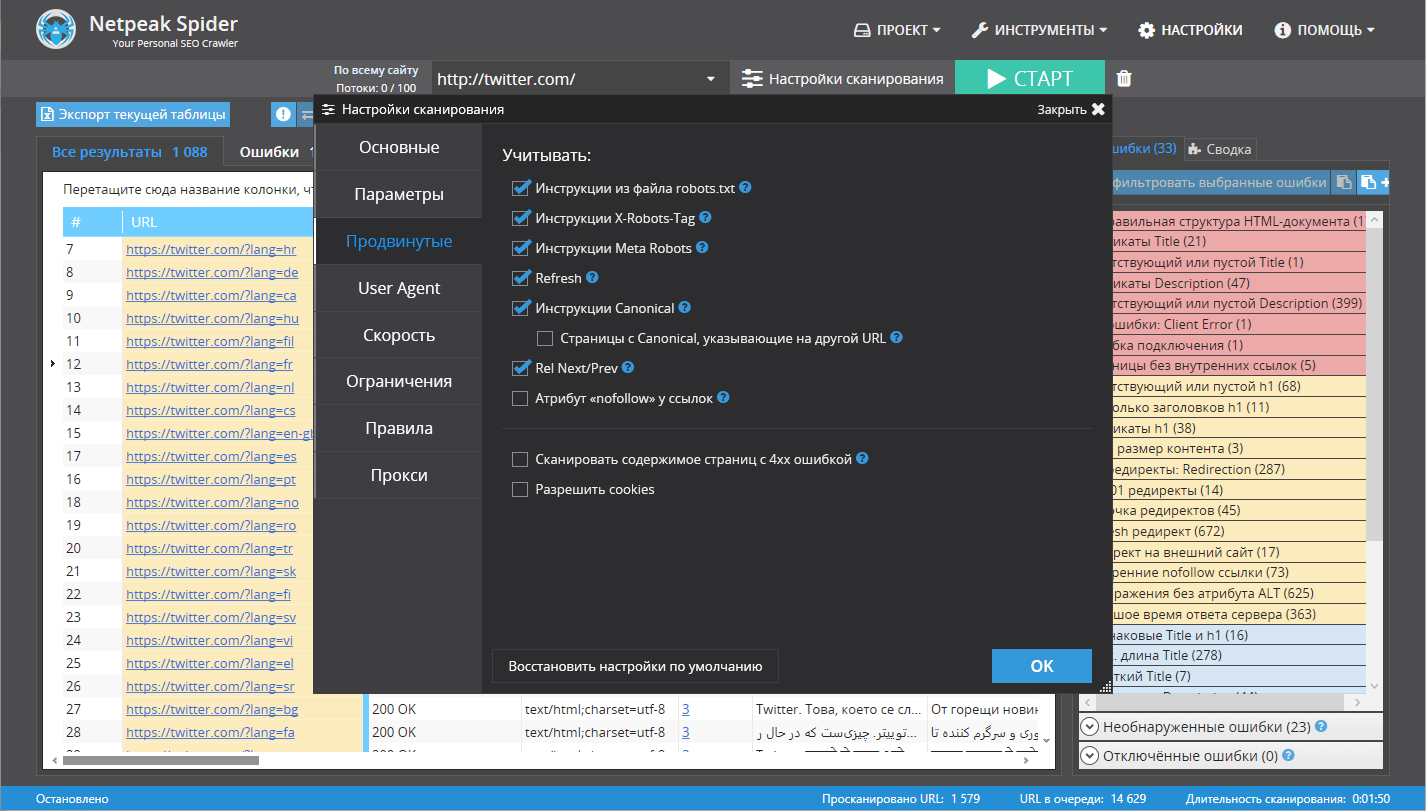Click the trash bin icon beside СТАРТ
The height and width of the screenshot is (811, 1426).
(x=1124, y=78)
